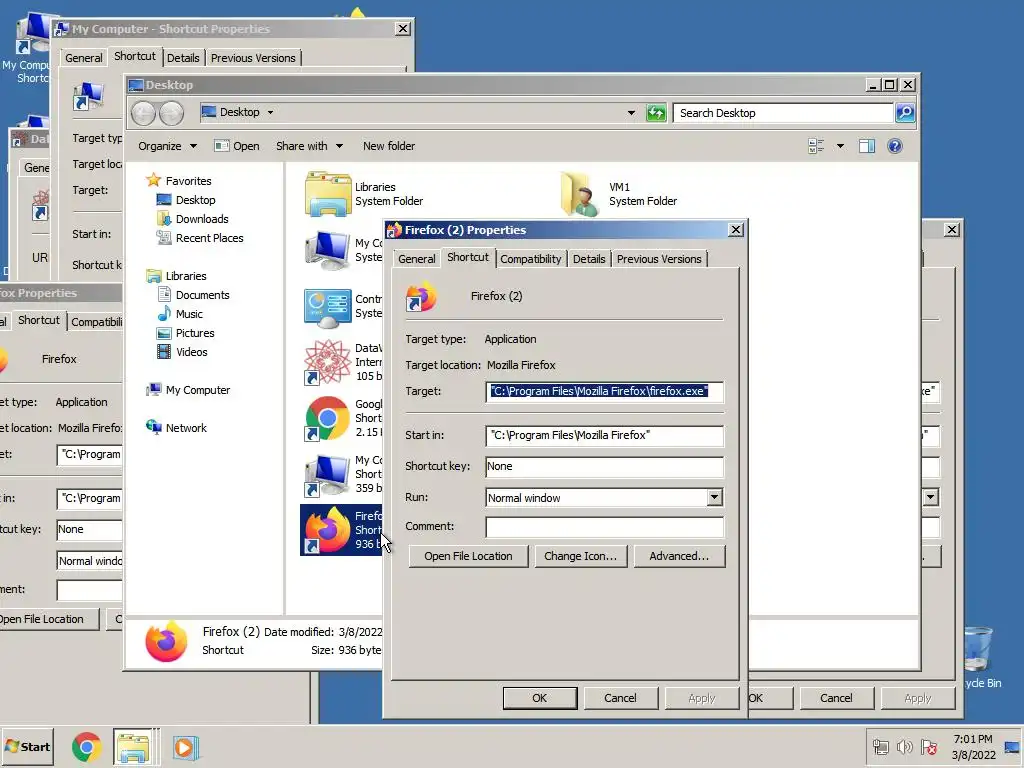Image resolution: width=1024 pixels, height=768 pixels.
Task: Select Shortcut tab in Firefox (2) Properties
Action: (468, 257)
